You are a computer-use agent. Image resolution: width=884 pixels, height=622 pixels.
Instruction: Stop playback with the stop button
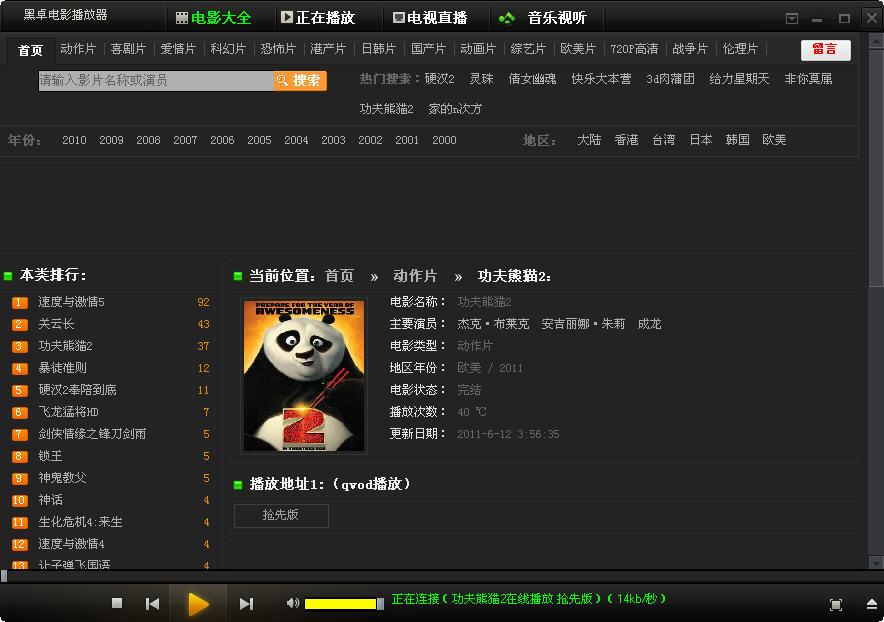(x=117, y=603)
